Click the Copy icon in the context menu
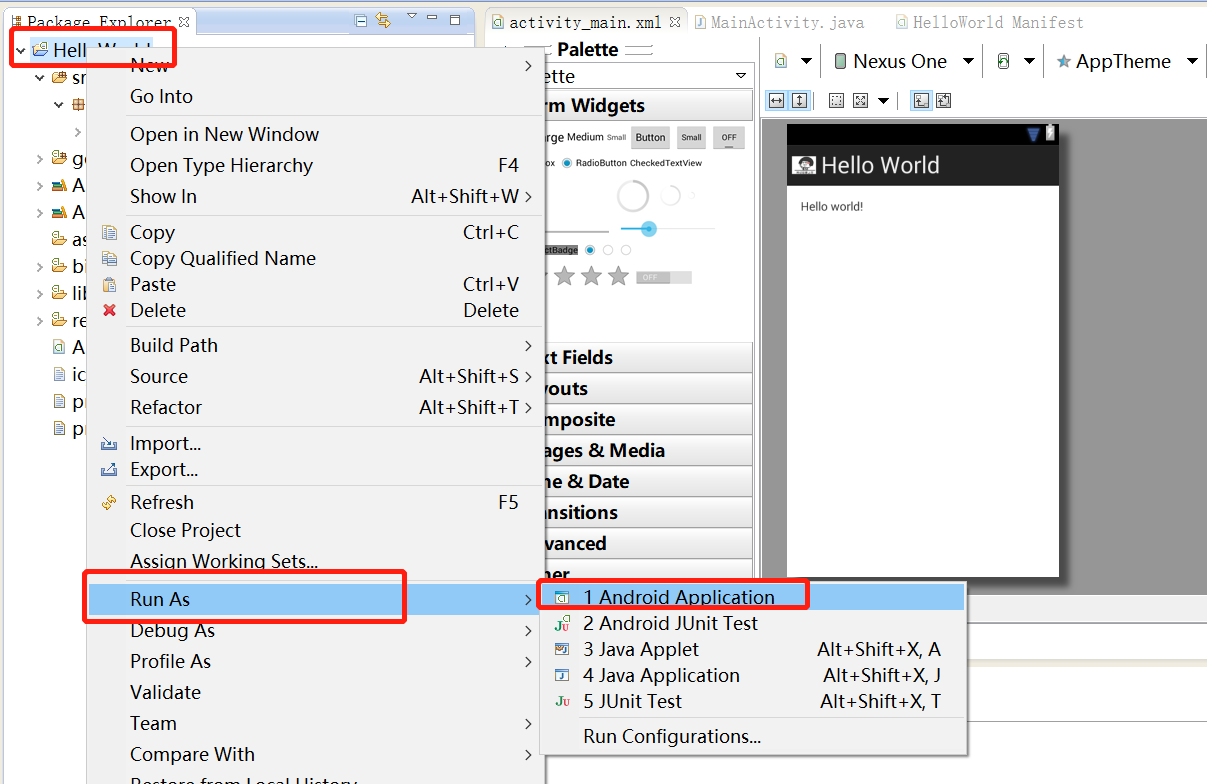 click(109, 232)
